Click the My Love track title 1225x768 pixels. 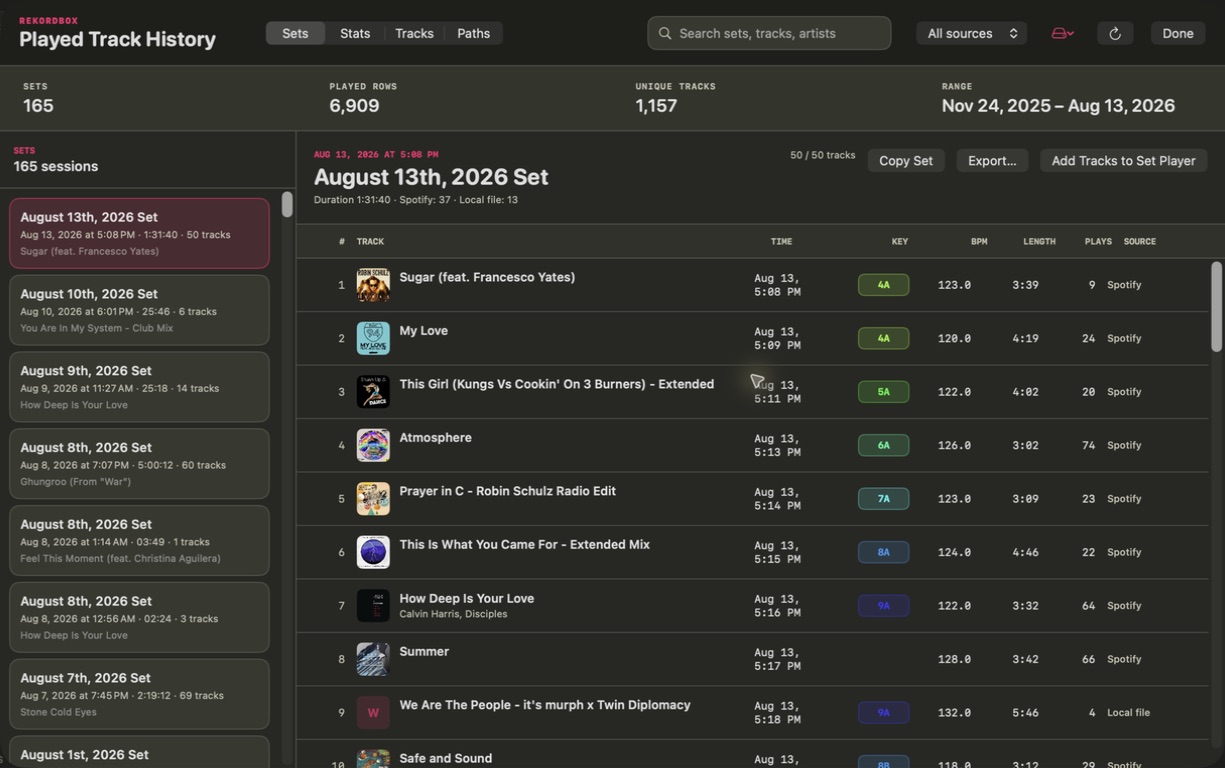tap(423, 331)
